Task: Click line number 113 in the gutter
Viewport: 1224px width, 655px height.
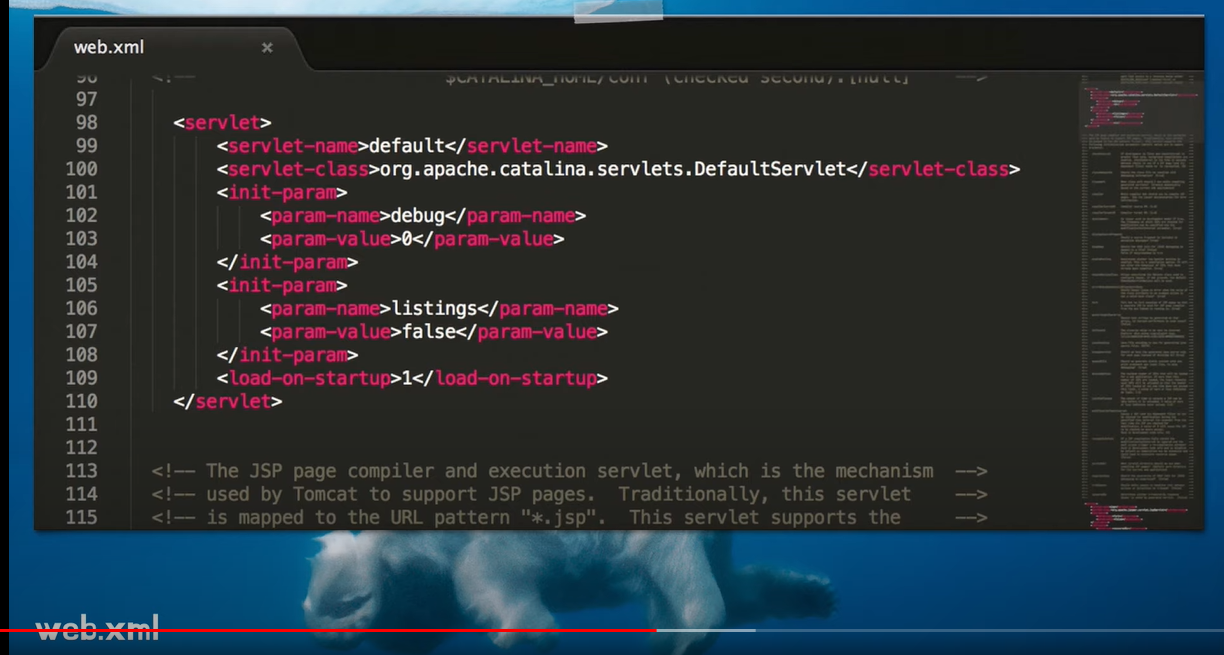Action: click(x=81, y=470)
